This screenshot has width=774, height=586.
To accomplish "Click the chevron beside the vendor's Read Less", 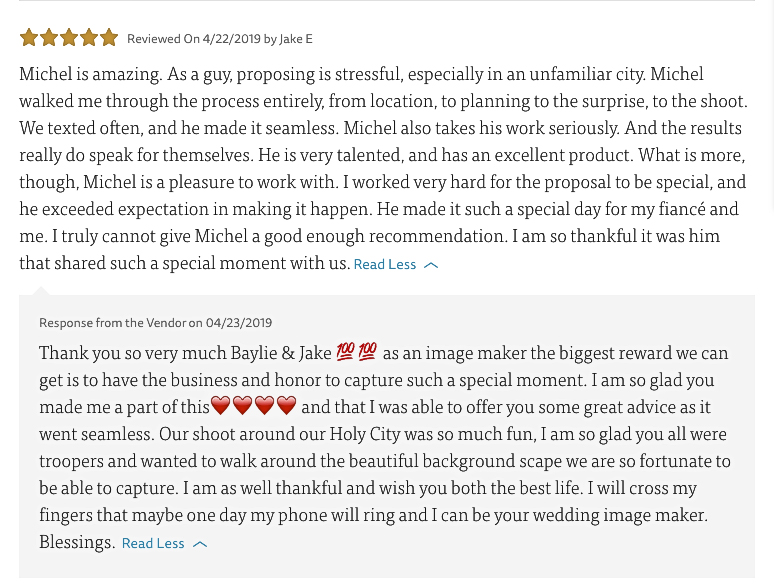I will coord(200,544).
